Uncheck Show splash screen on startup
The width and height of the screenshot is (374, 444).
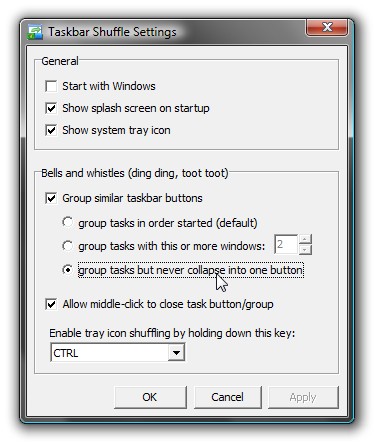click(51, 108)
